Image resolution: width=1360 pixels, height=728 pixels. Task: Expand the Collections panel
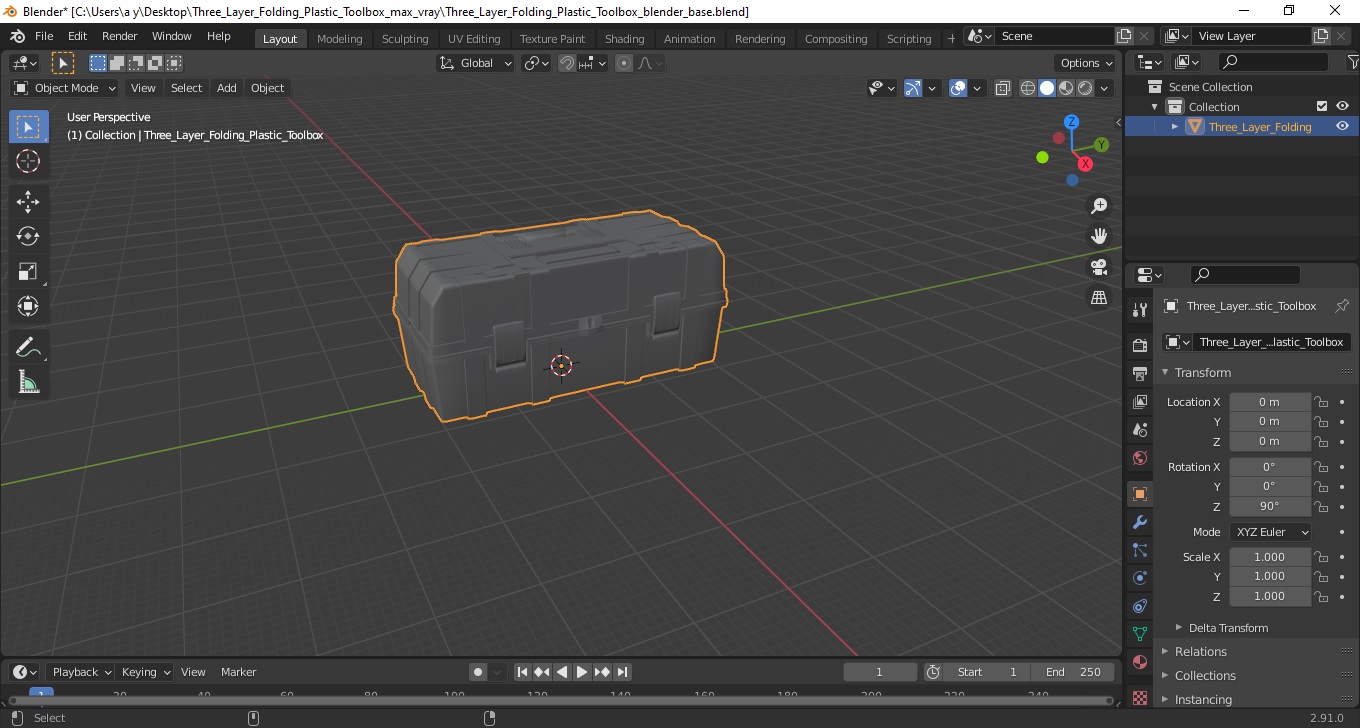(x=1205, y=676)
